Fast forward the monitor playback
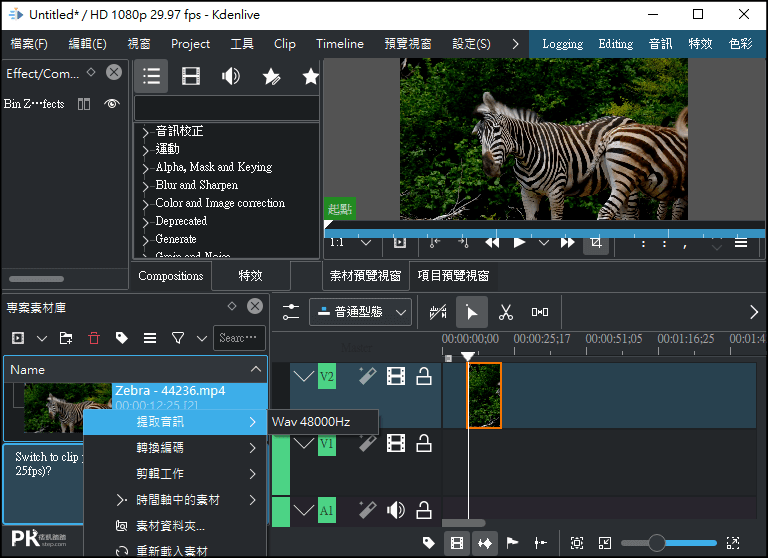Viewport: 768px width, 558px height. click(x=568, y=243)
